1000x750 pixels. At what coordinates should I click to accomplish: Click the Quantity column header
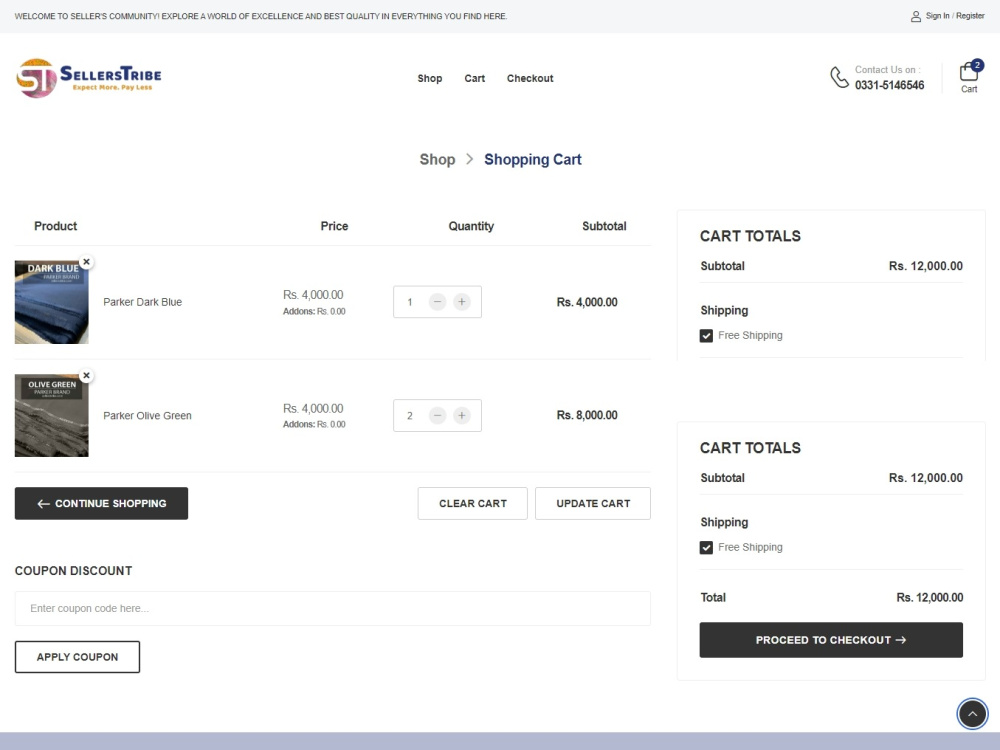pyautogui.click(x=471, y=226)
